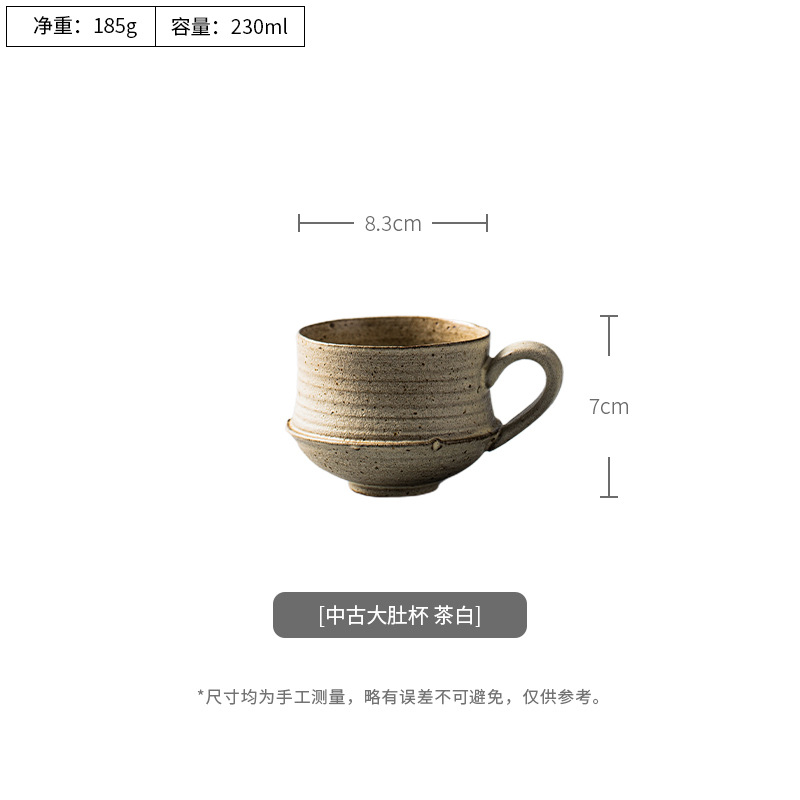Select the 容量: 230ml capacity cell
Screen dimensions: 800x800
[230, 27]
